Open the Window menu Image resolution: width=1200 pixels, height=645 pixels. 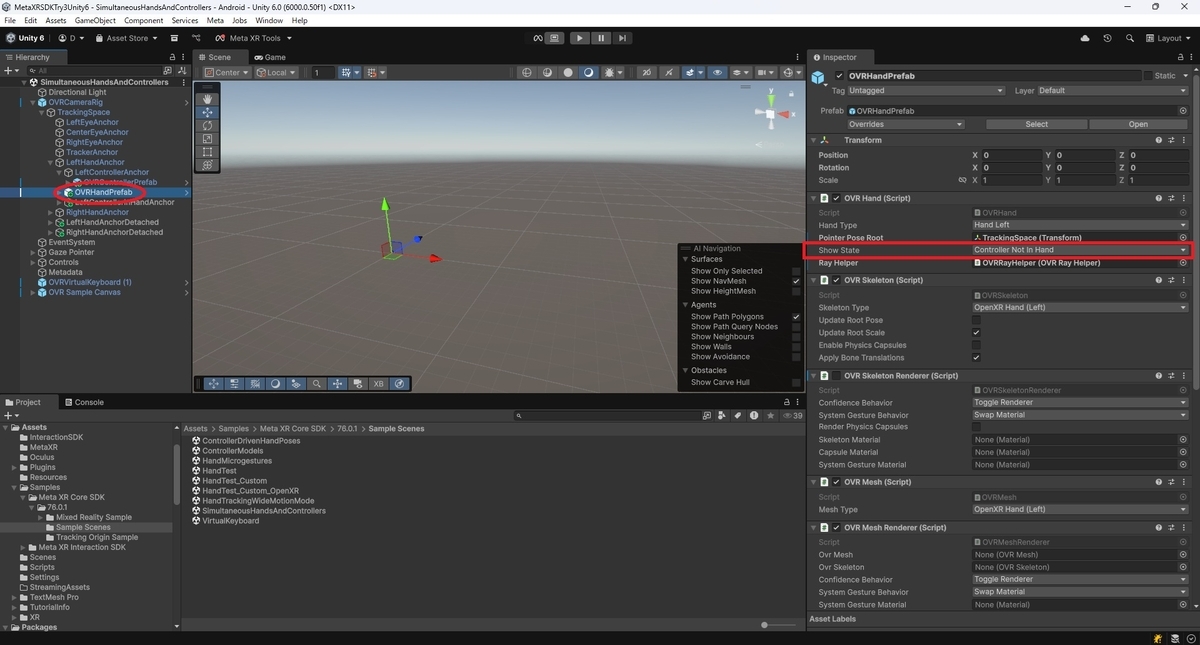click(x=268, y=20)
